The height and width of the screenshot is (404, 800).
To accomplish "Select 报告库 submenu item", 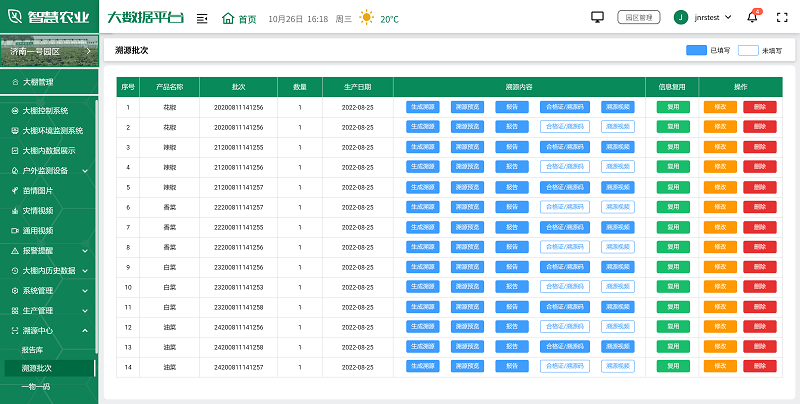I will 32,350.
